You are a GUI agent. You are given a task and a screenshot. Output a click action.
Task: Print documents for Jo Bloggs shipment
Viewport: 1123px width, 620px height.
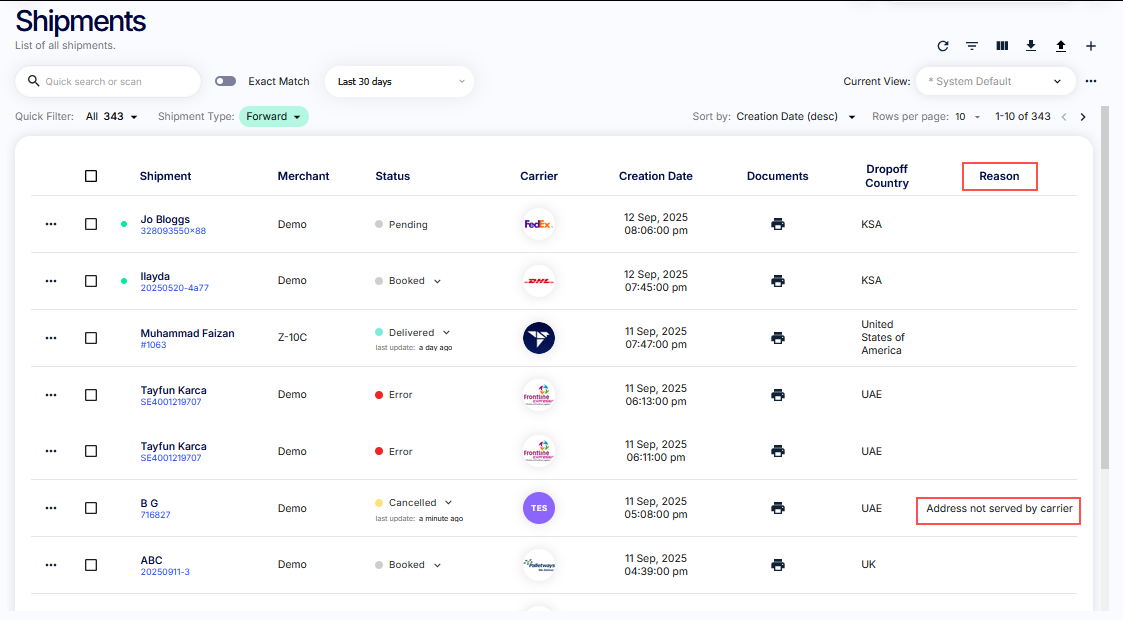777,224
